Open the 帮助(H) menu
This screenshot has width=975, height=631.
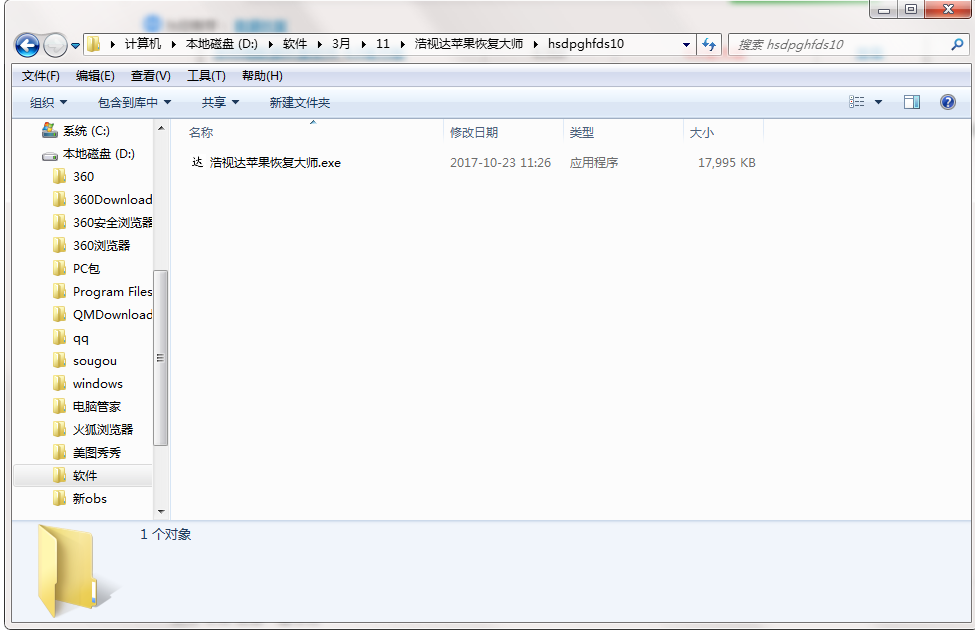[x=262, y=76]
